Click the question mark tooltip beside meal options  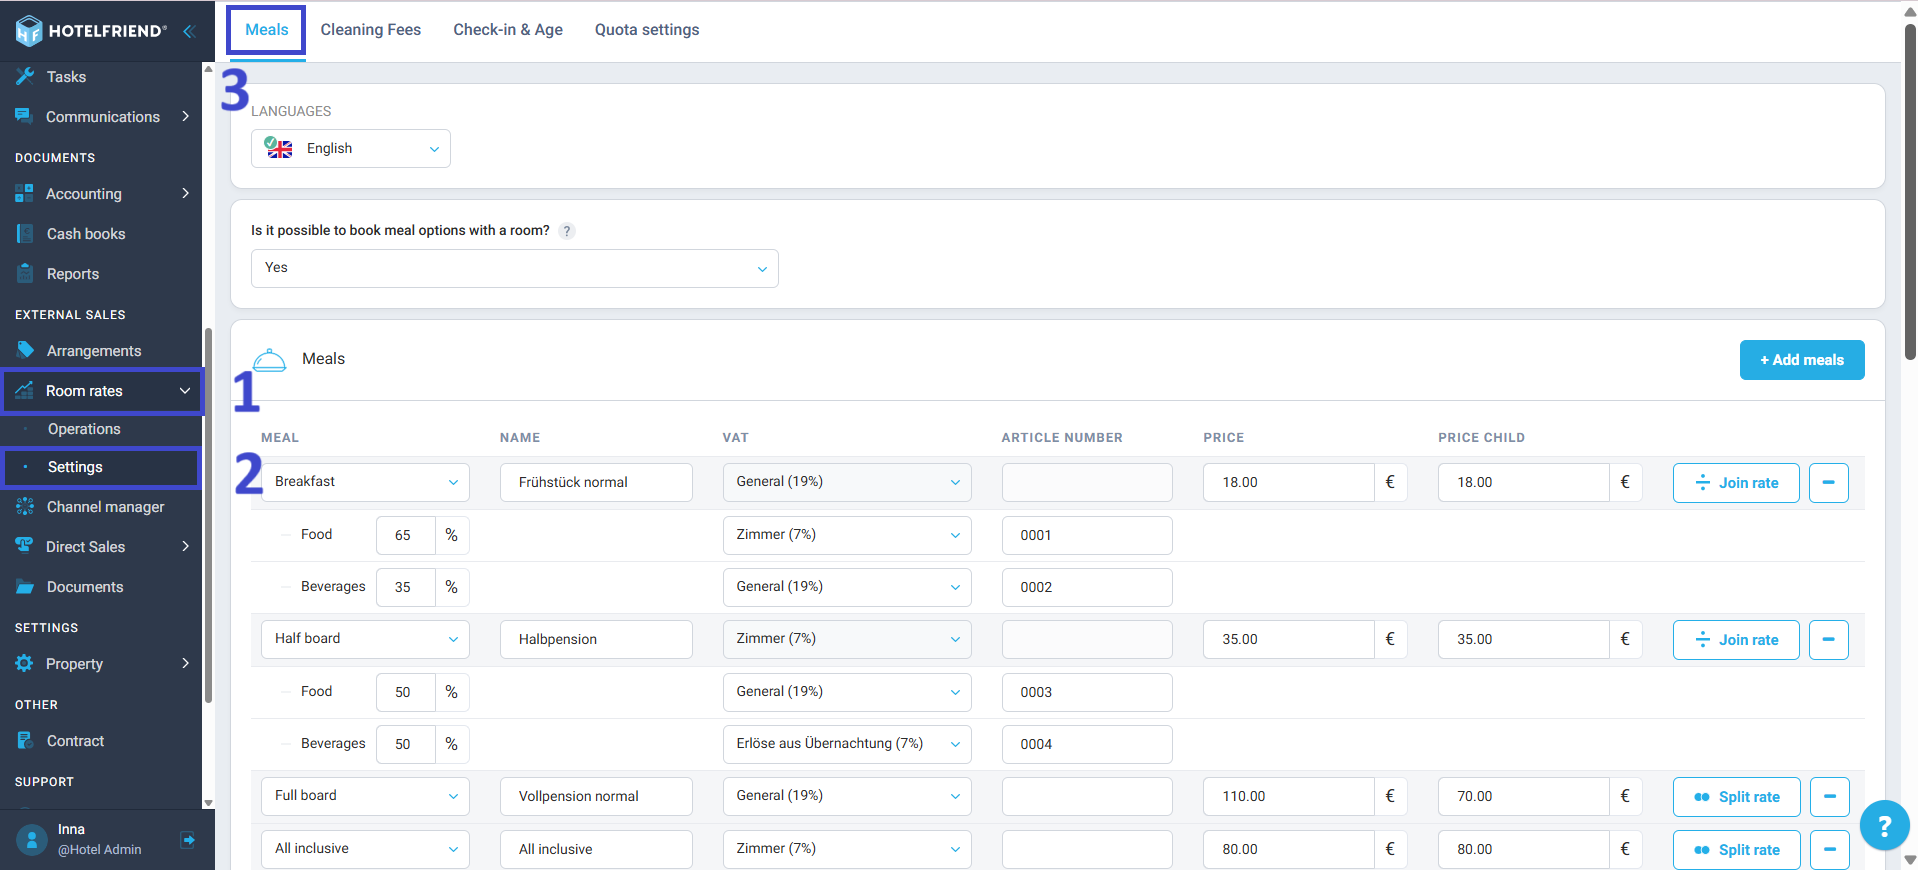[x=567, y=231]
